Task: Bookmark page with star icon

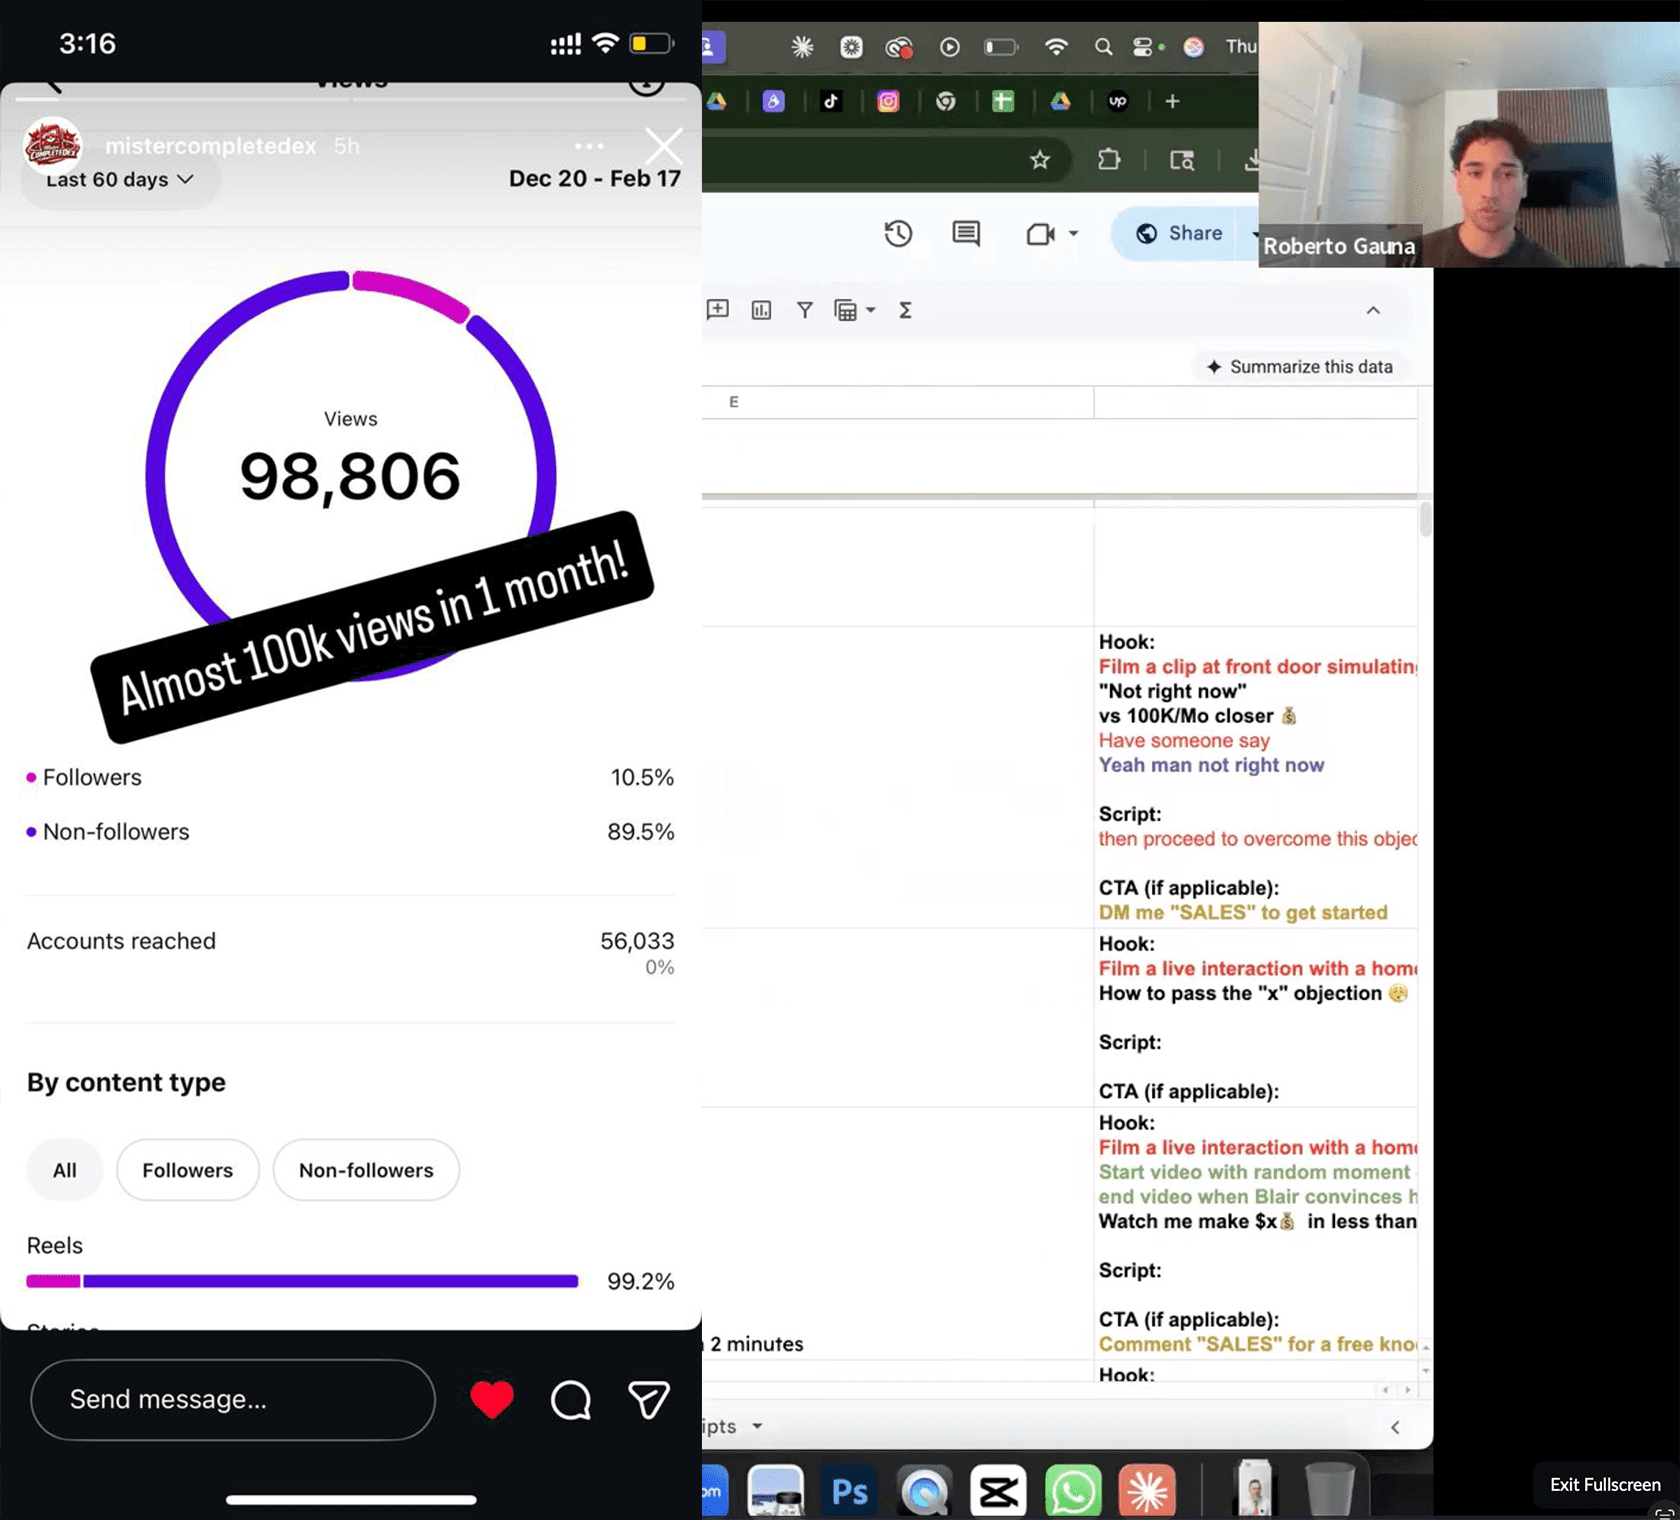Action: coord(1040,160)
